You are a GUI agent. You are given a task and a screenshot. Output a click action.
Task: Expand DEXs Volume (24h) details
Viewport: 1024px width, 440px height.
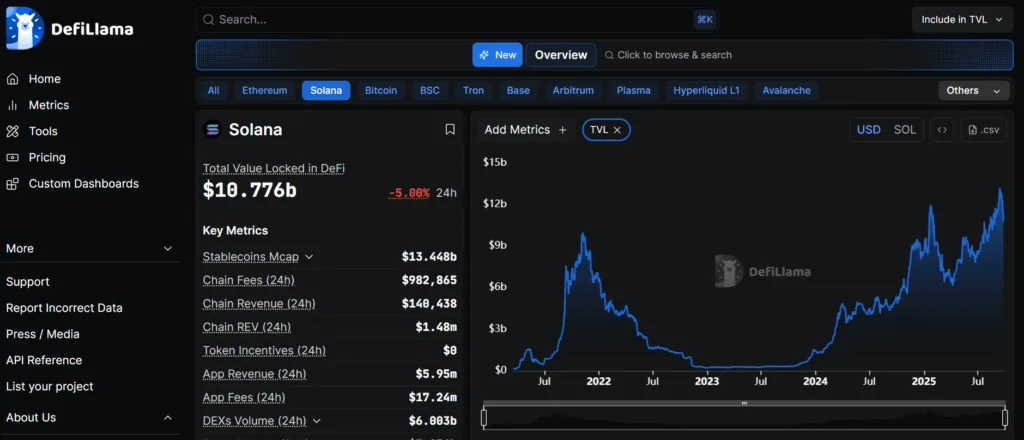317,421
